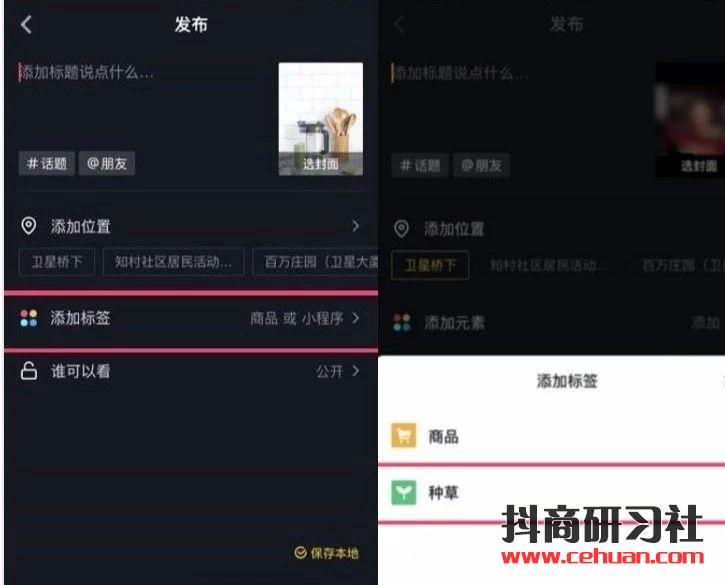Select the 百万庄园 location chip
725x585 pixels.
click(315, 262)
